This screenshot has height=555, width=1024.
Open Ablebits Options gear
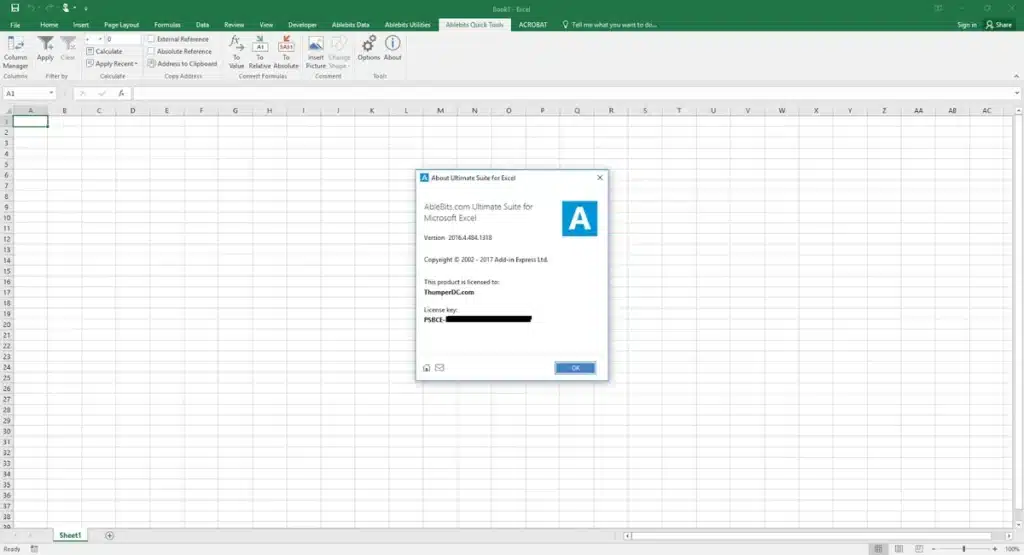[x=368, y=48]
